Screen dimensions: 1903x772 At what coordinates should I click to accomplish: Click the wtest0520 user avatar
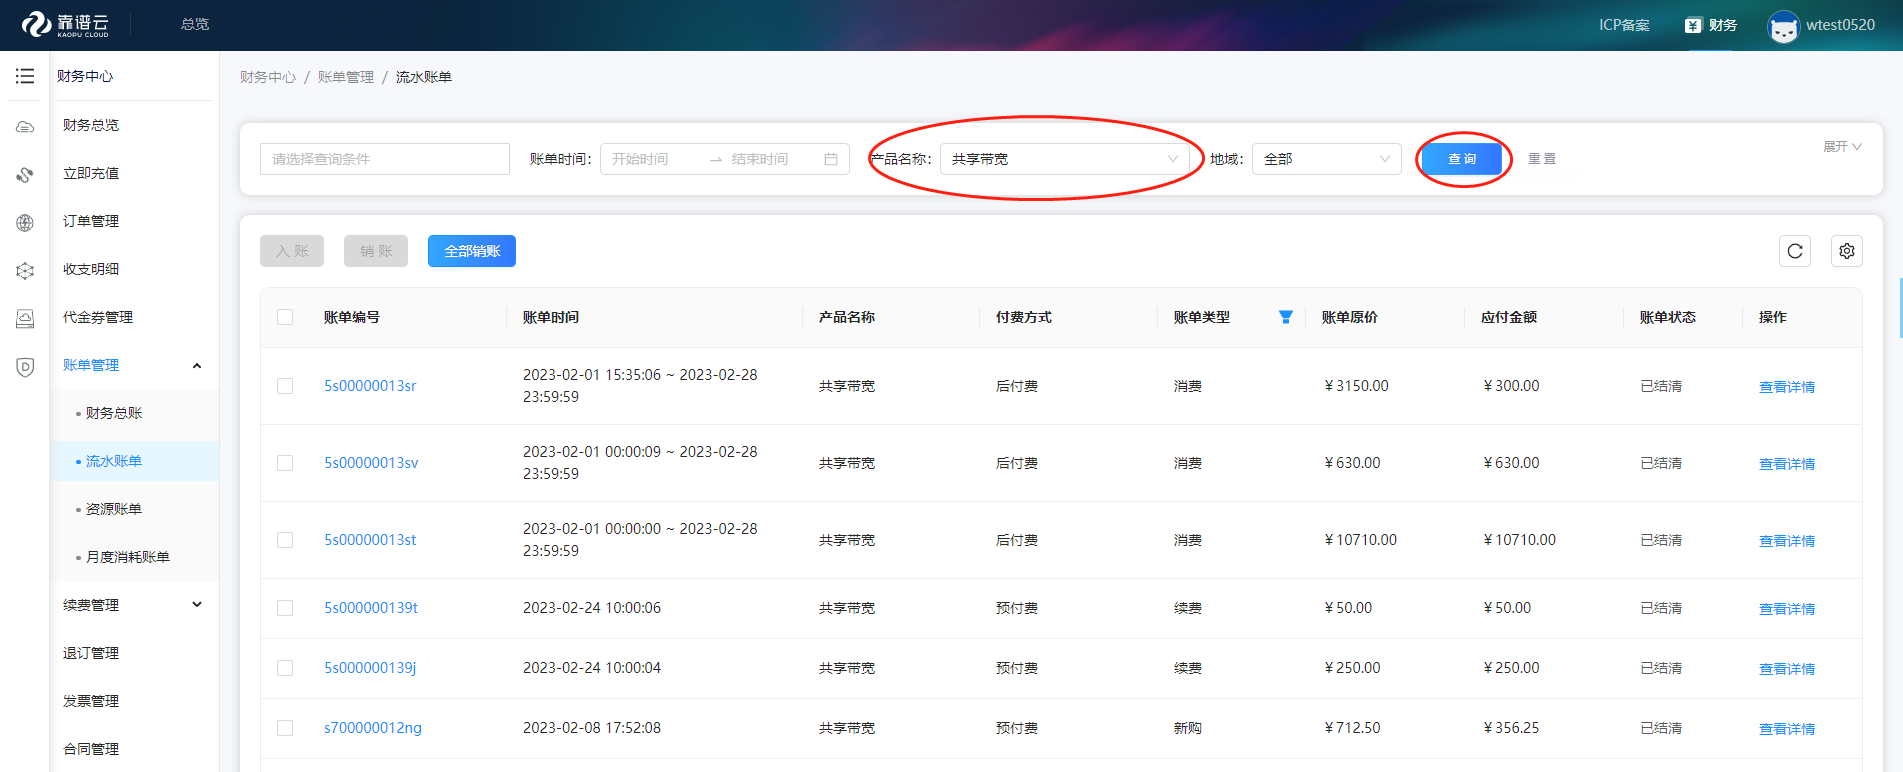click(1783, 26)
